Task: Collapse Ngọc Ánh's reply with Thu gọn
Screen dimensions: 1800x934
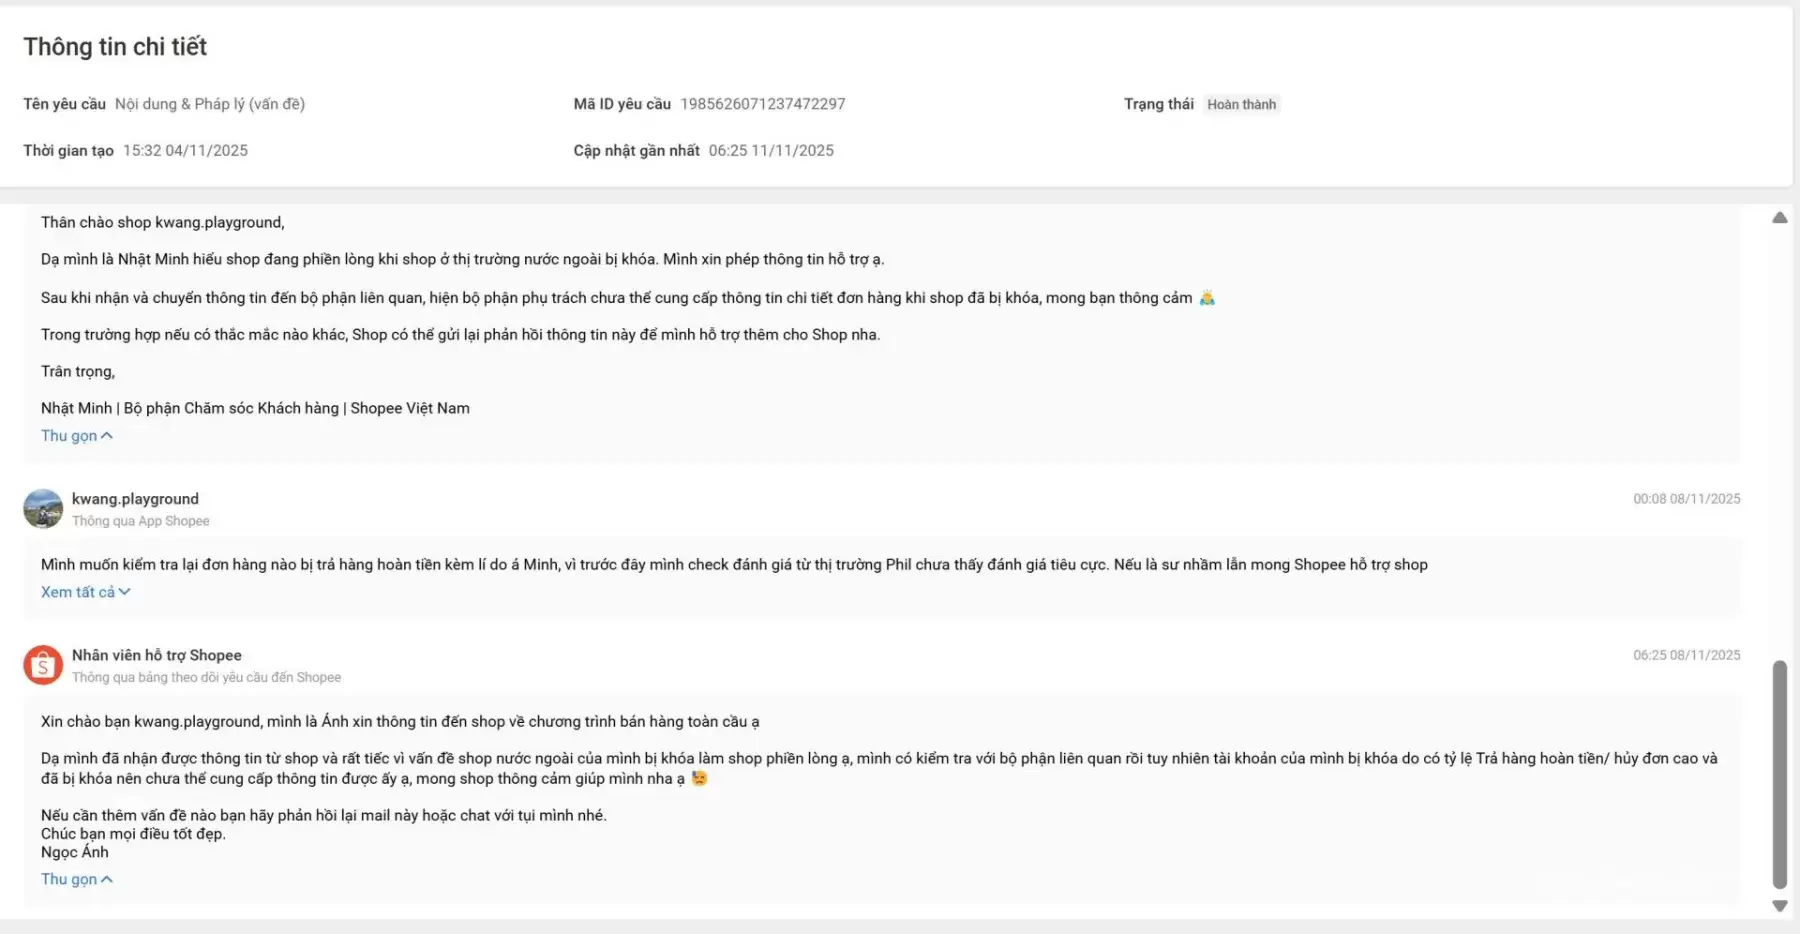Action: point(76,879)
